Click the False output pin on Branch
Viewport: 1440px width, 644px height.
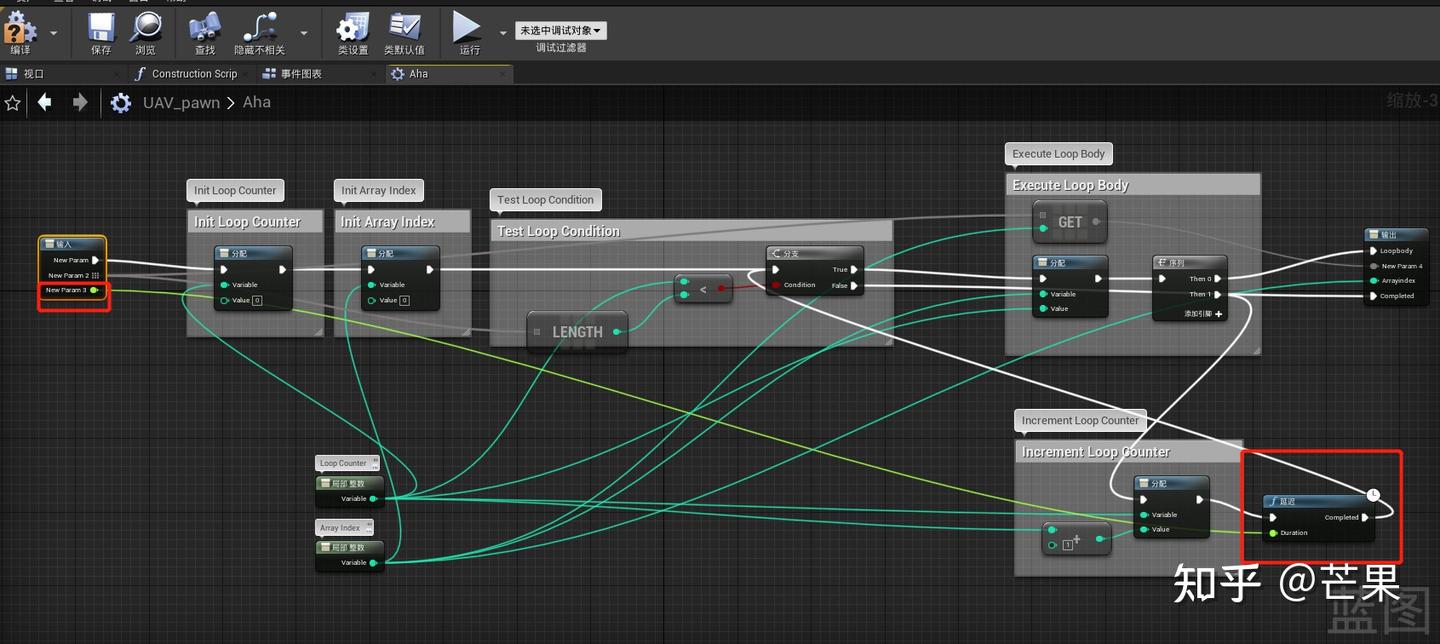(854, 286)
